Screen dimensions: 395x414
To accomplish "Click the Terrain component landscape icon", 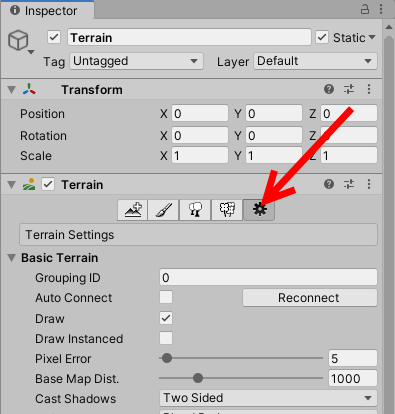I will point(29,184).
